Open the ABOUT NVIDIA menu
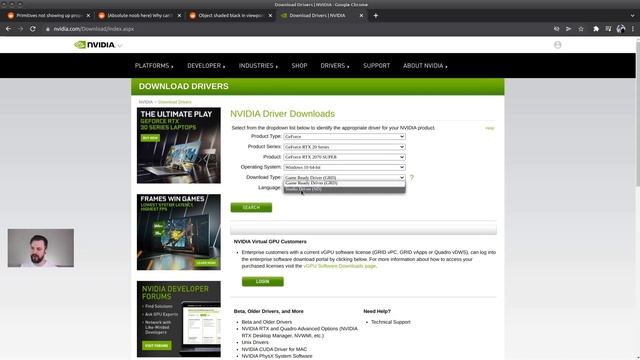Image resolution: width=640 pixels, height=360 pixels. (425, 66)
